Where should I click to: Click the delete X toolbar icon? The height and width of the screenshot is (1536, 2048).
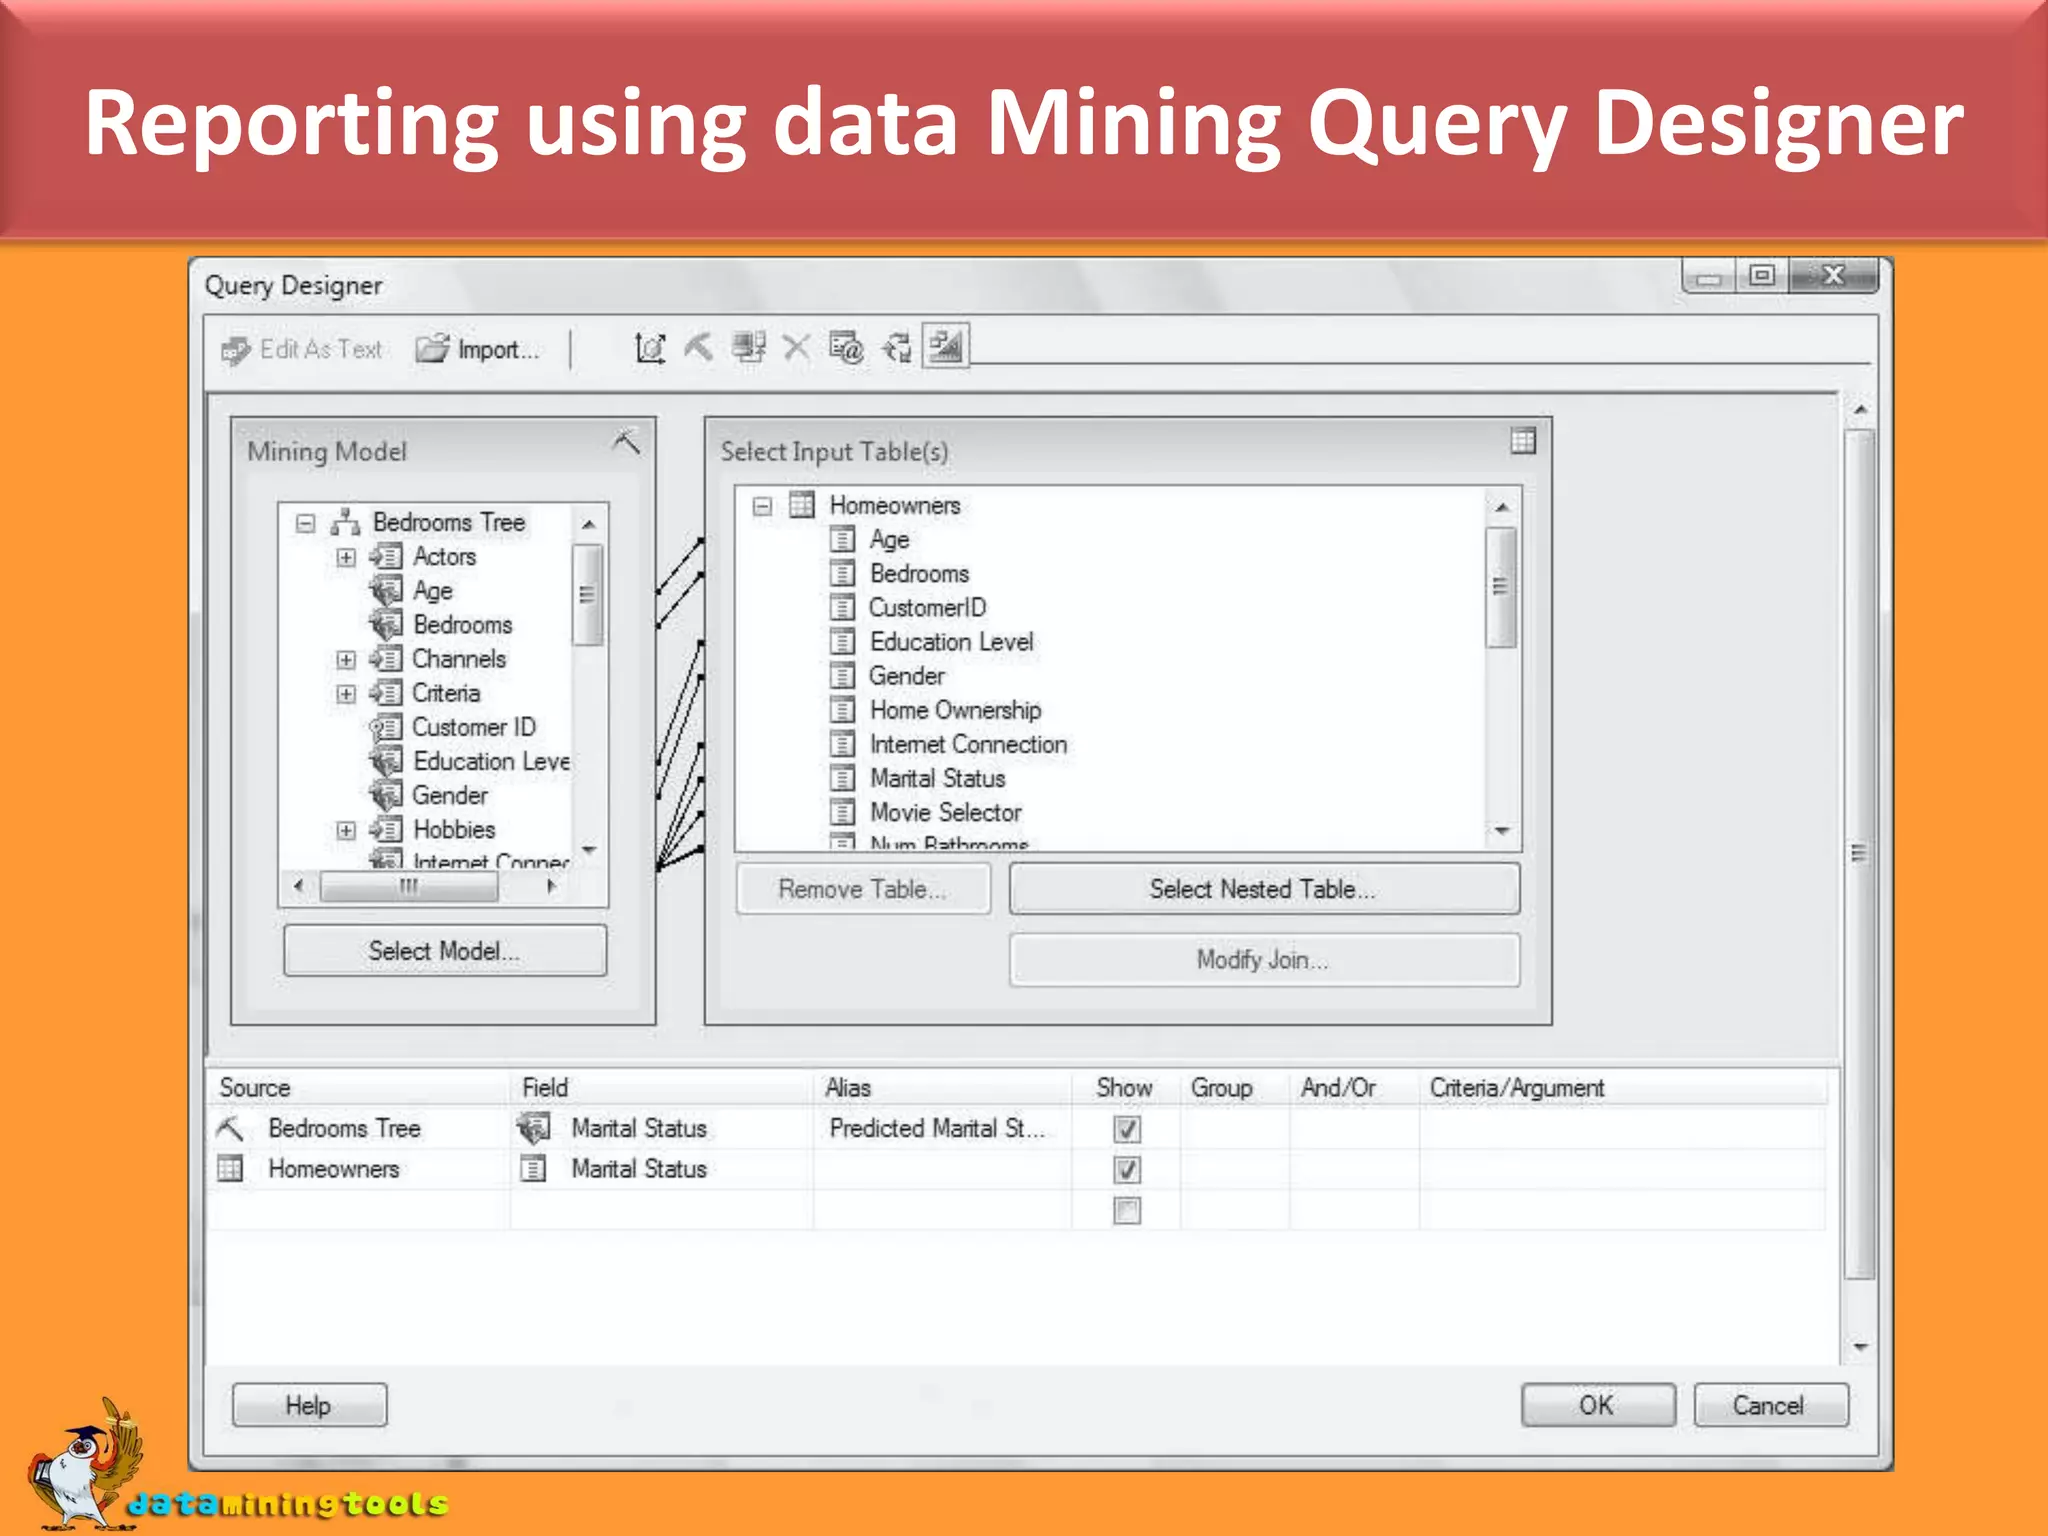pos(796,347)
